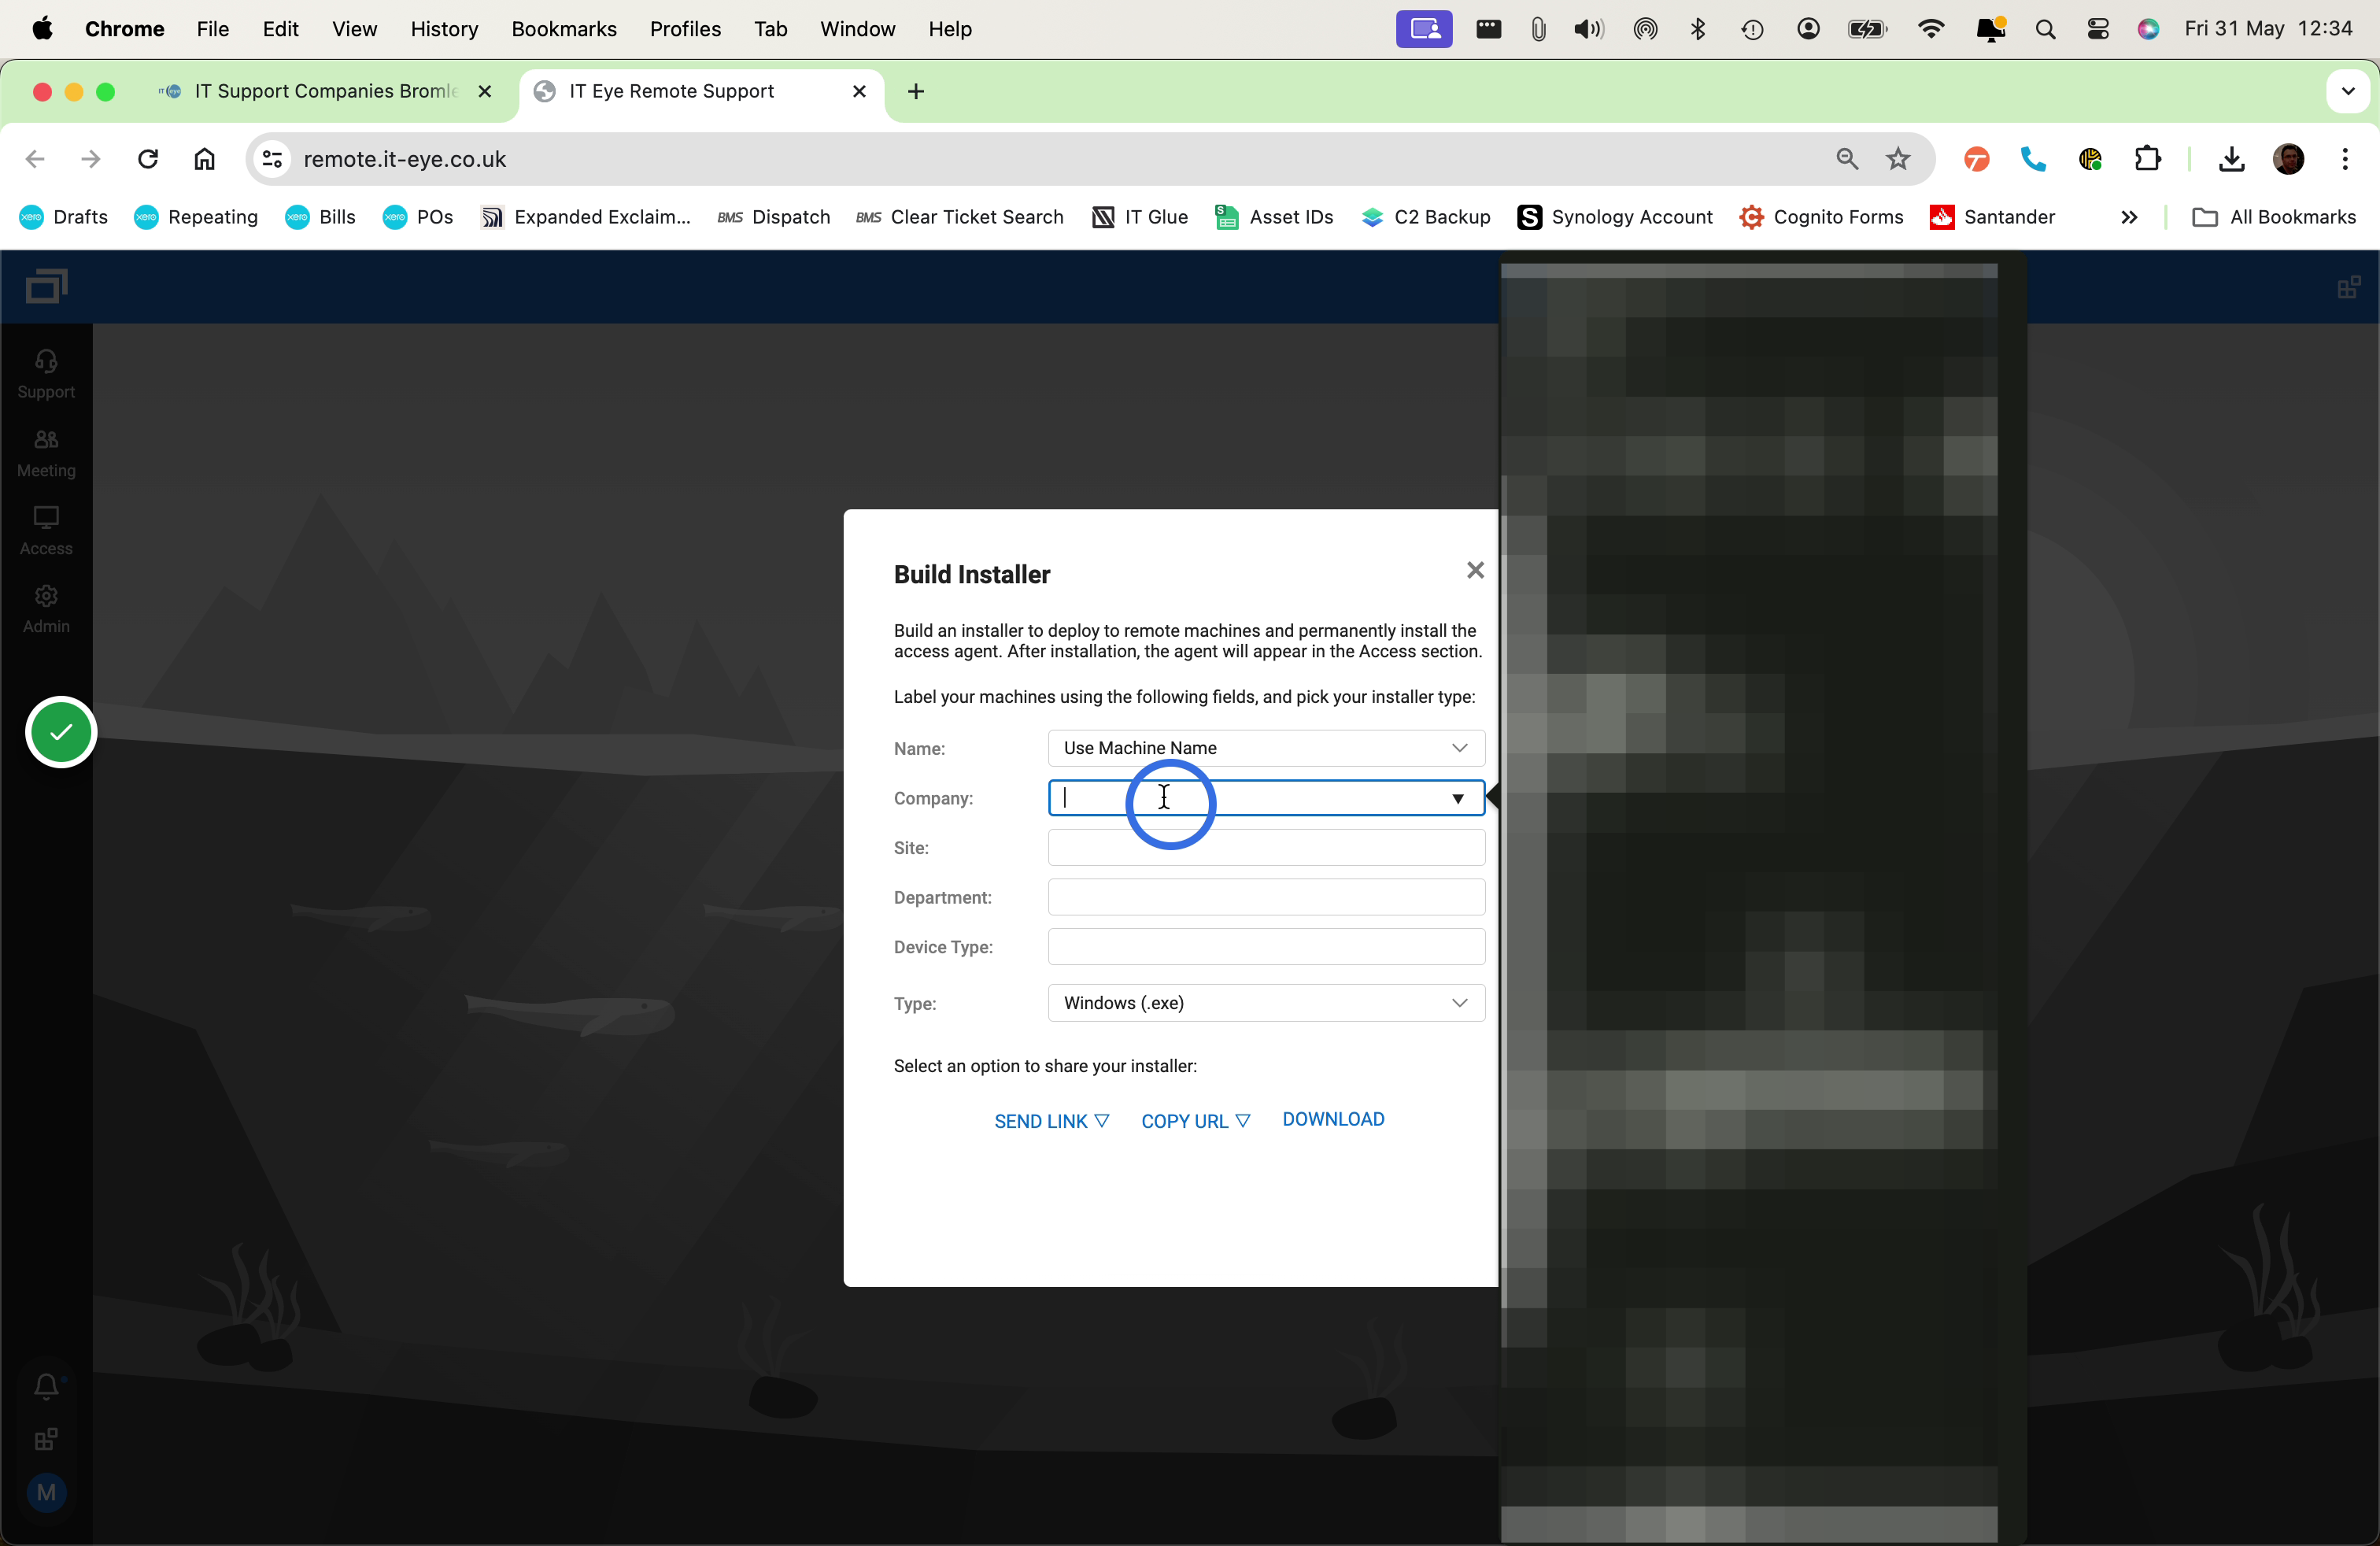
Task: Click the orange round extension icon
Action: [1976, 159]
